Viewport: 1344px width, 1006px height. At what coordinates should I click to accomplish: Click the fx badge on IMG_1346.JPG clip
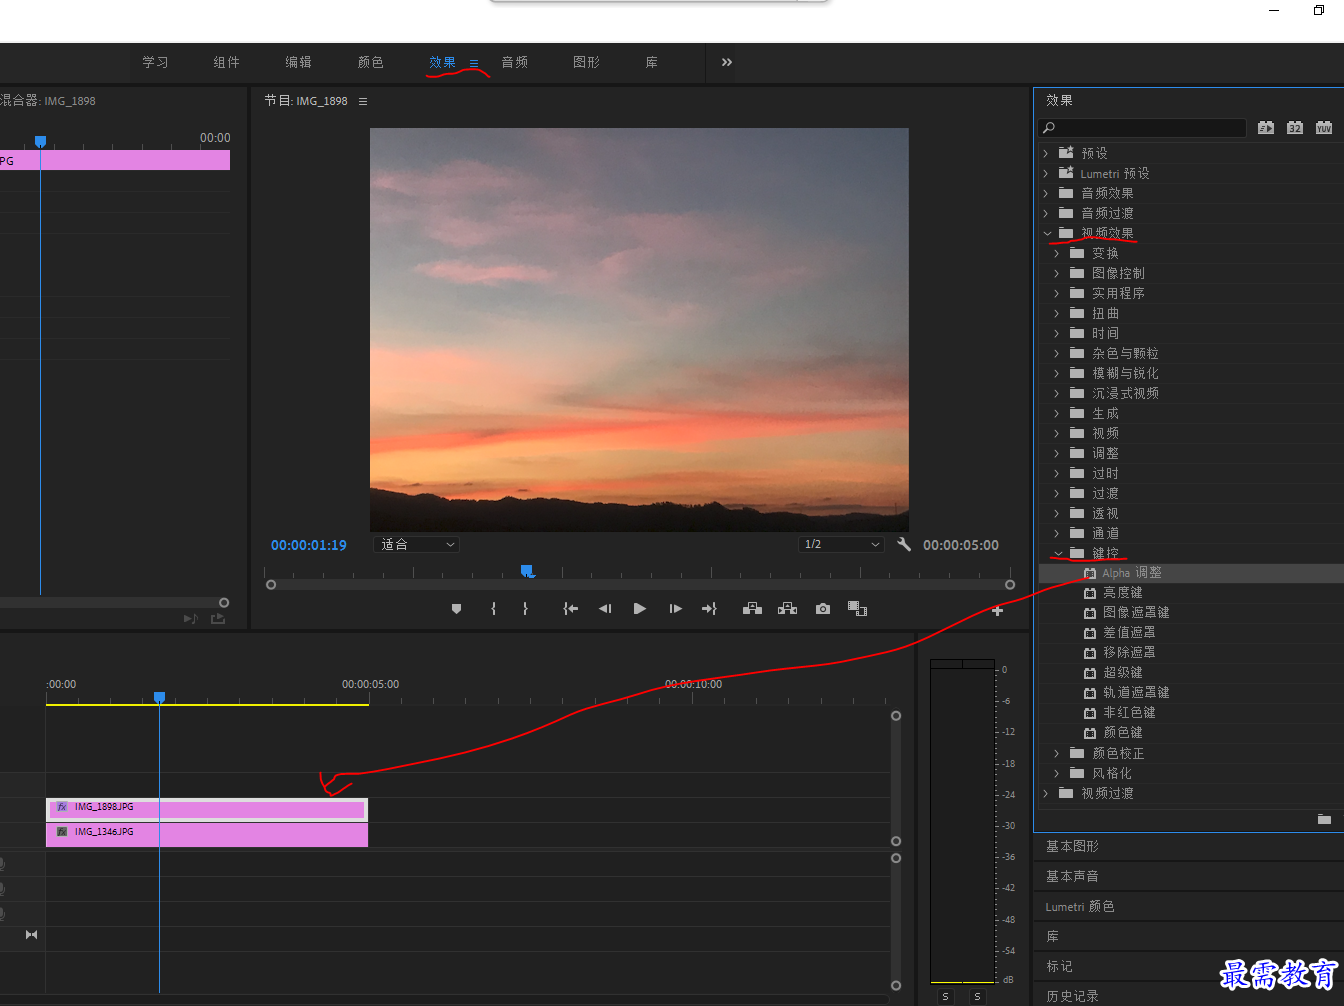[62, 832]
